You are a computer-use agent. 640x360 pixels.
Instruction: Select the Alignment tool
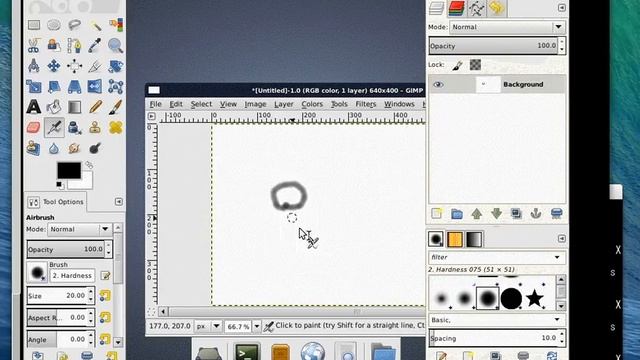pos(74,66)
